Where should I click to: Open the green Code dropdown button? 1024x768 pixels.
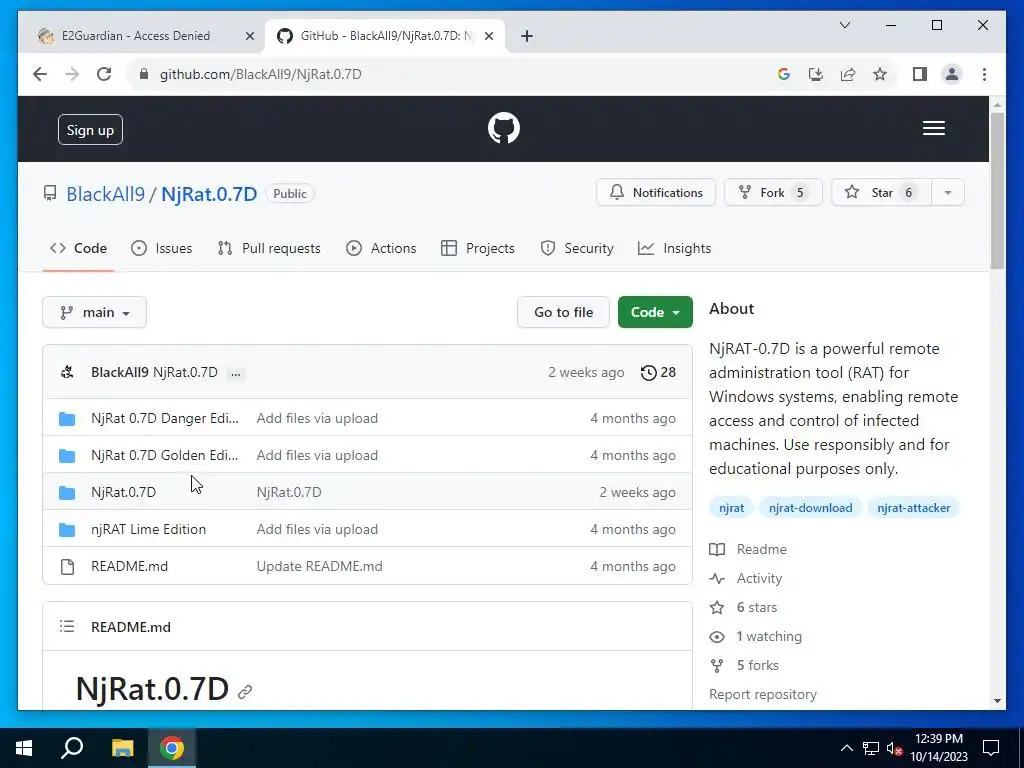(x=655, y=313)
